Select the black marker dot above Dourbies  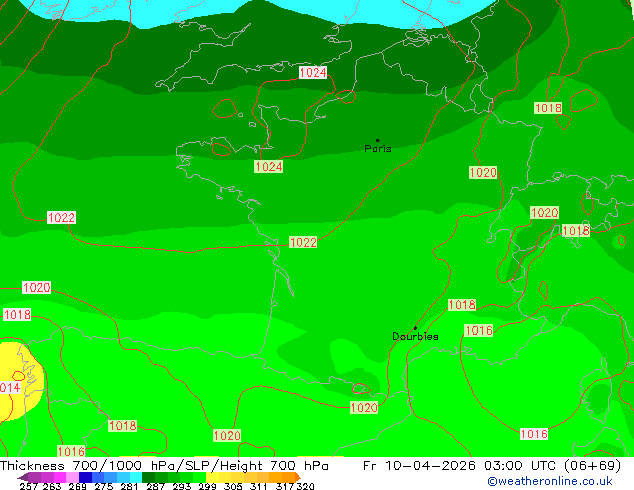pos(415,328)
